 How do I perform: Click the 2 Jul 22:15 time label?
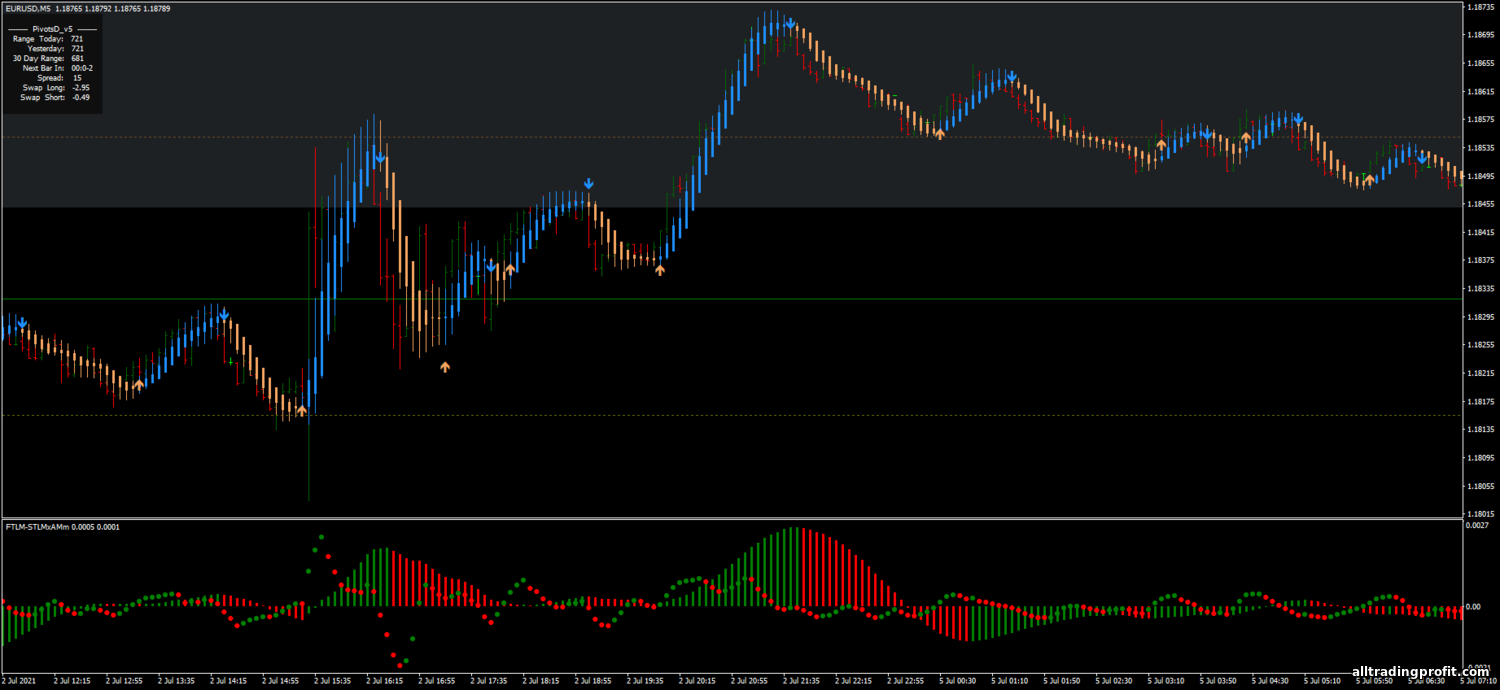pyautogui.click(x=852, y=681)
